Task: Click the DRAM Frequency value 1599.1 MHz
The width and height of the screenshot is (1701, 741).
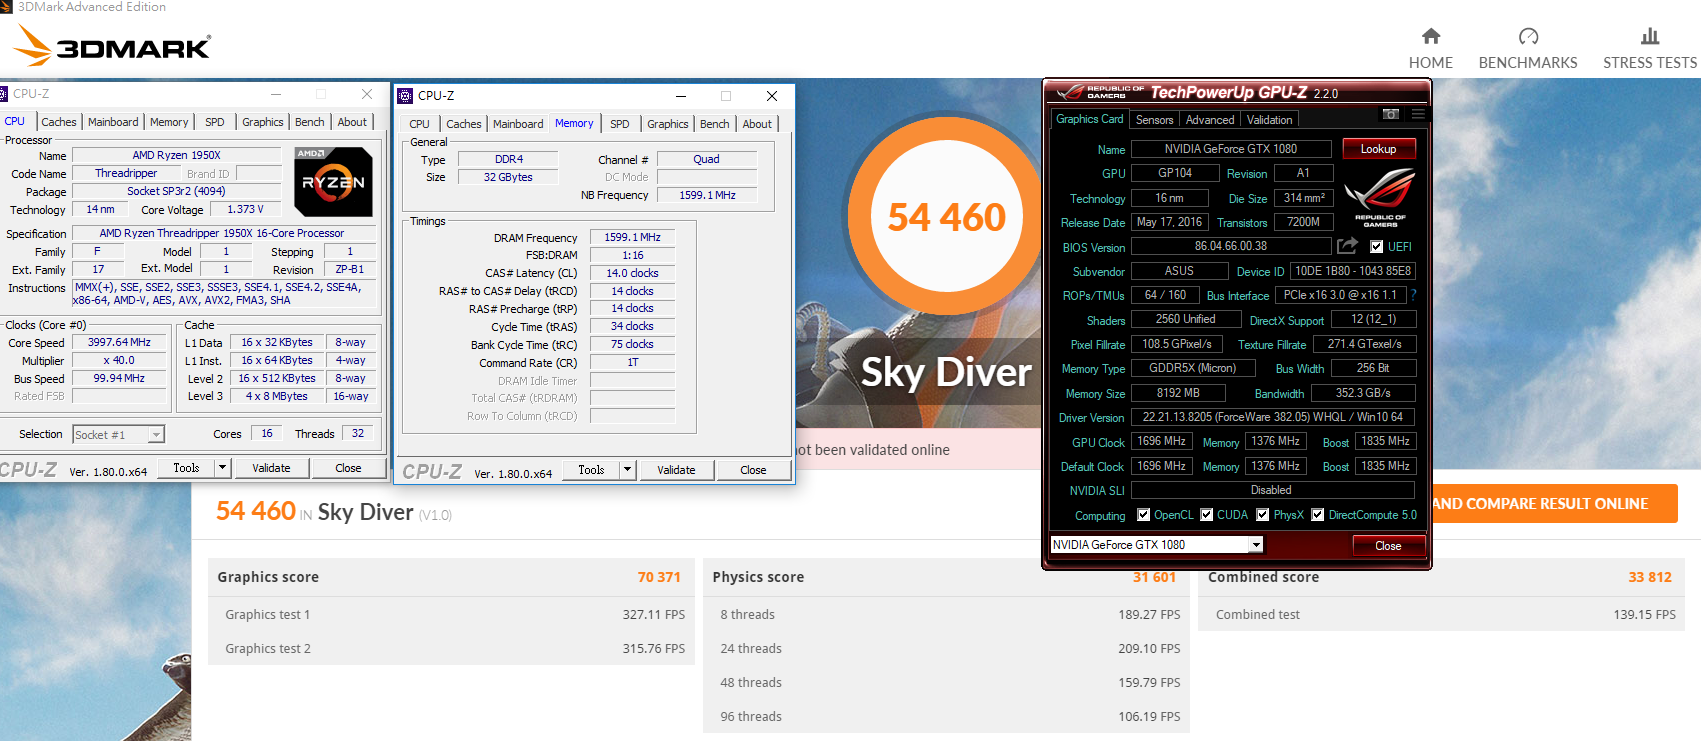Action: (632, 237)
